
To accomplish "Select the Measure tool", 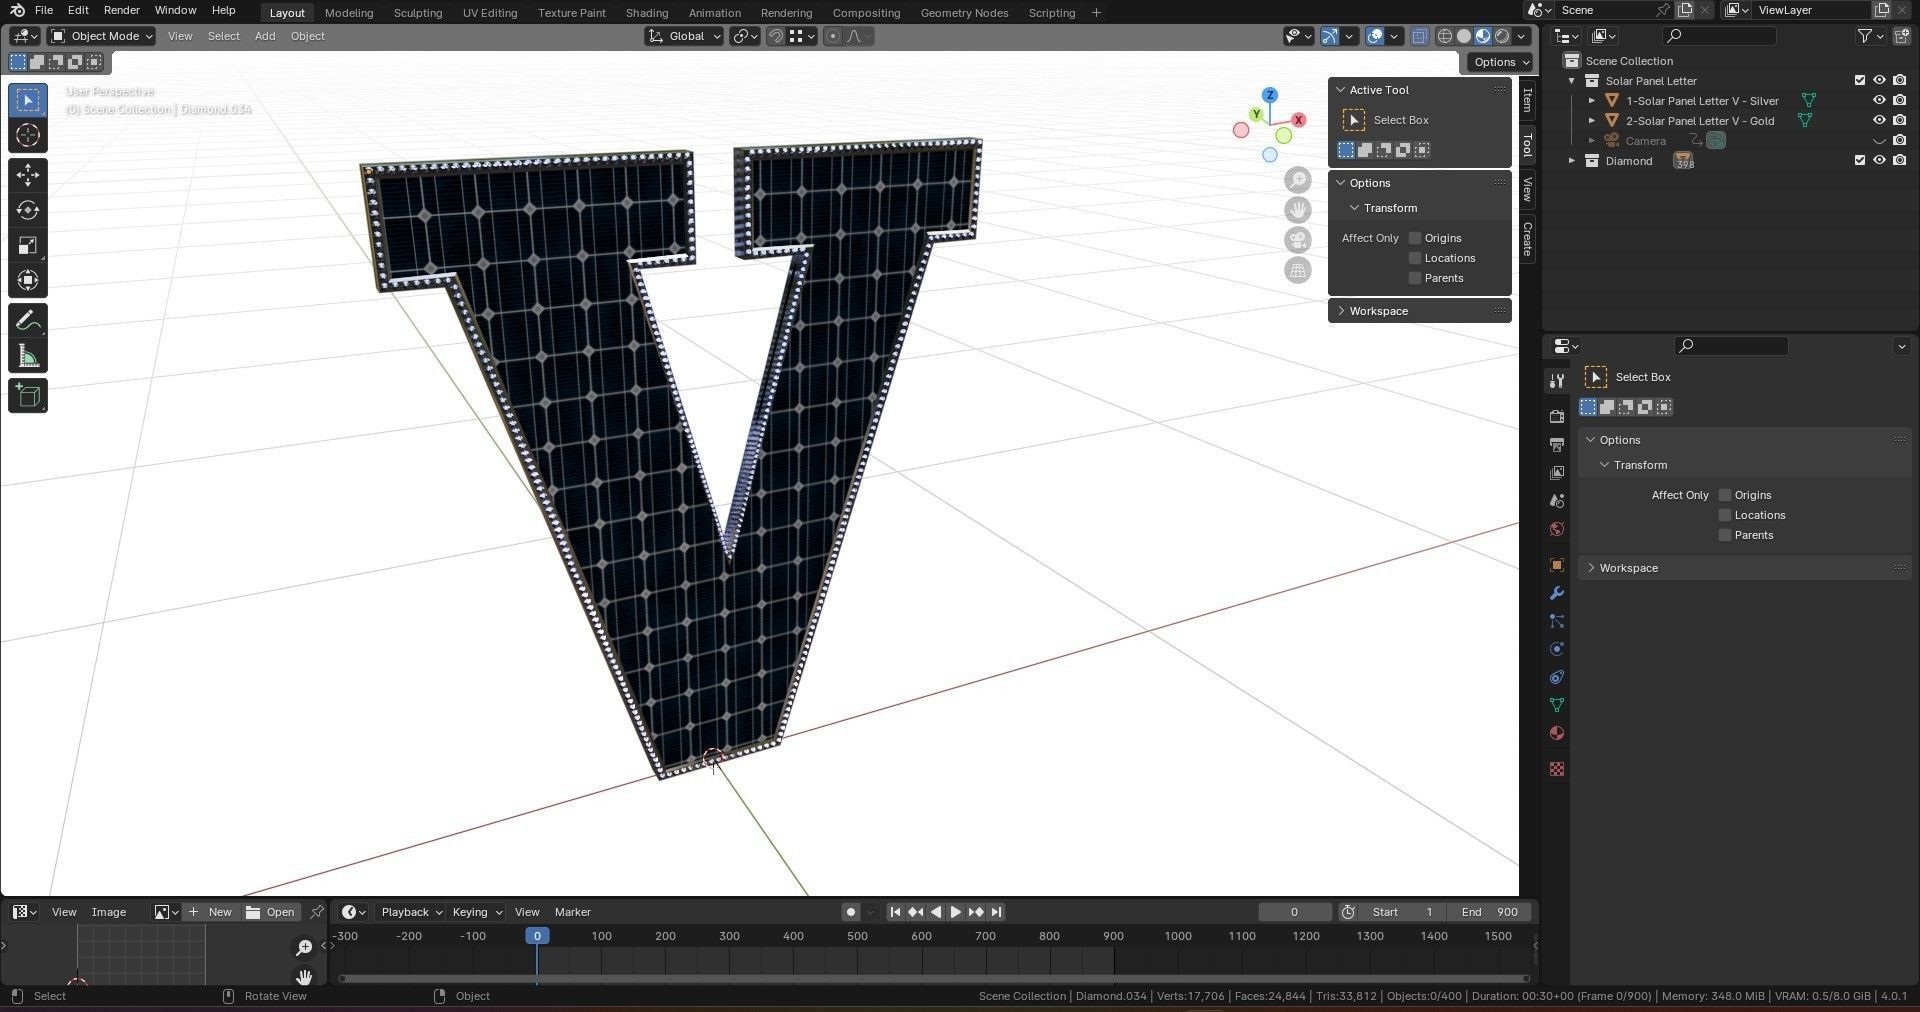I will click(28, 356).
